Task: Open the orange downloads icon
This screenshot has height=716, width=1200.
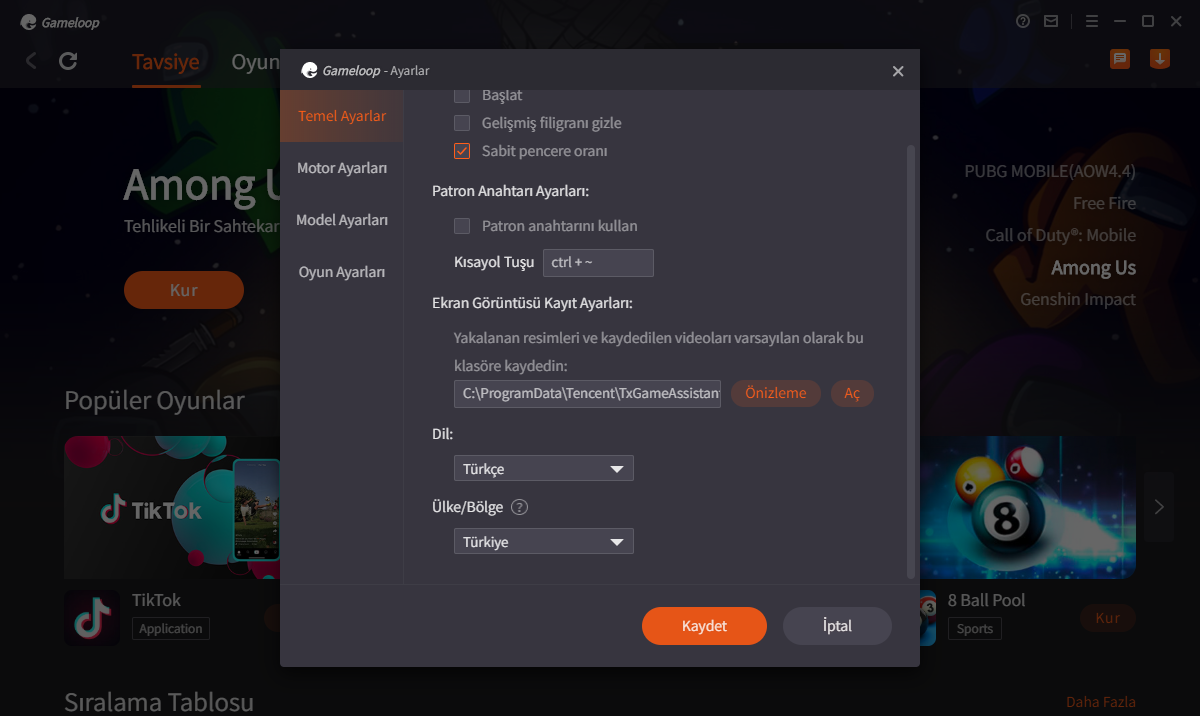Action: click(1160, 59)
